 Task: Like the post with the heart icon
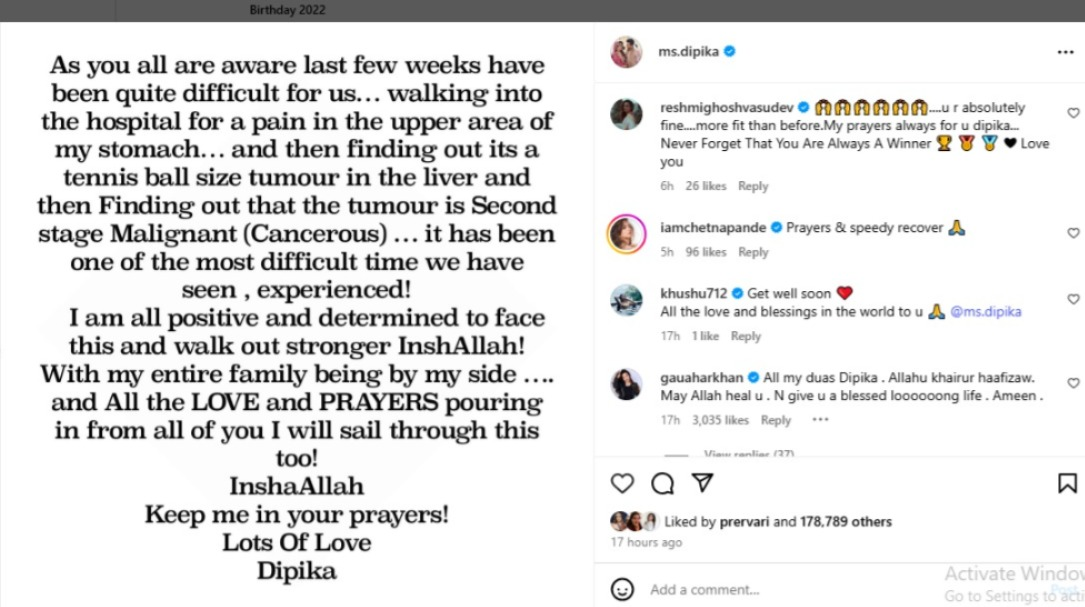pos(622,484)
